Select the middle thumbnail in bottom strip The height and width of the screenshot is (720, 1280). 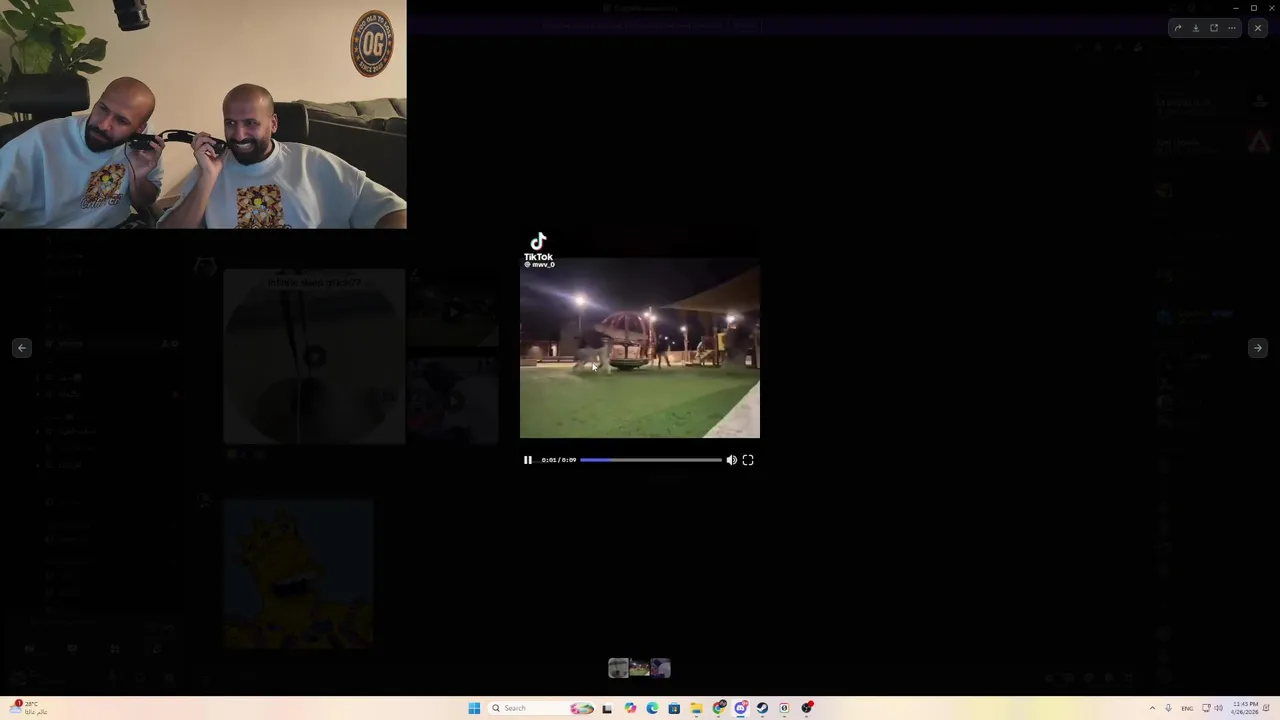tap(639, 668)
